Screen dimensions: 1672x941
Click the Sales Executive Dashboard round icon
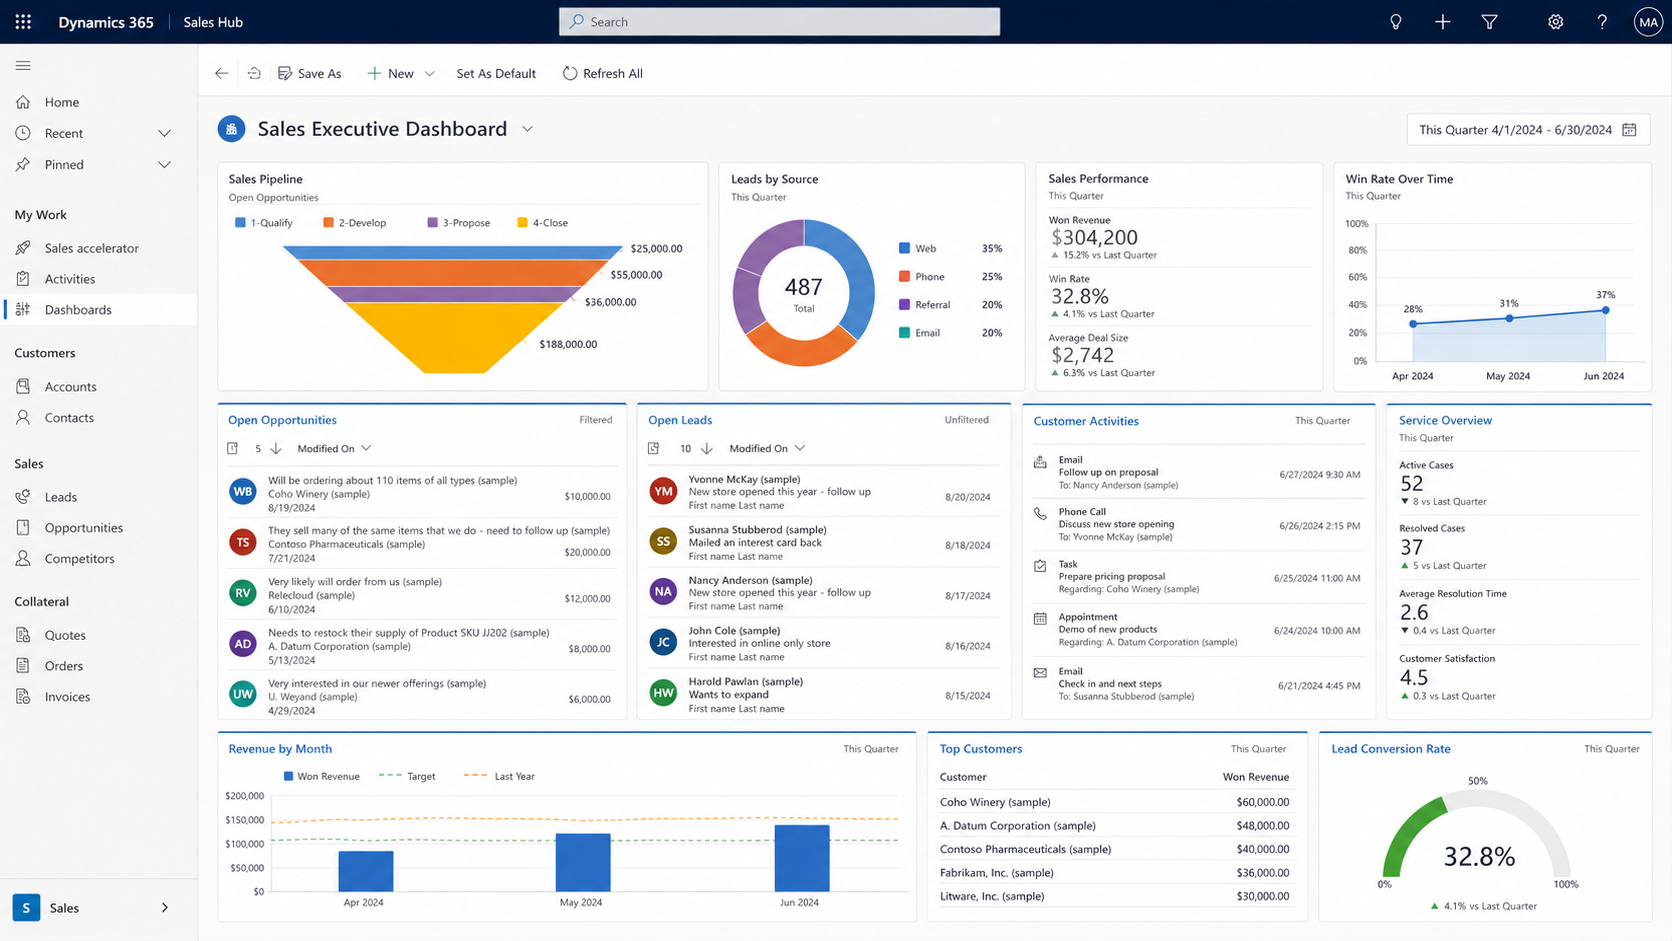(x=231, y=129)
